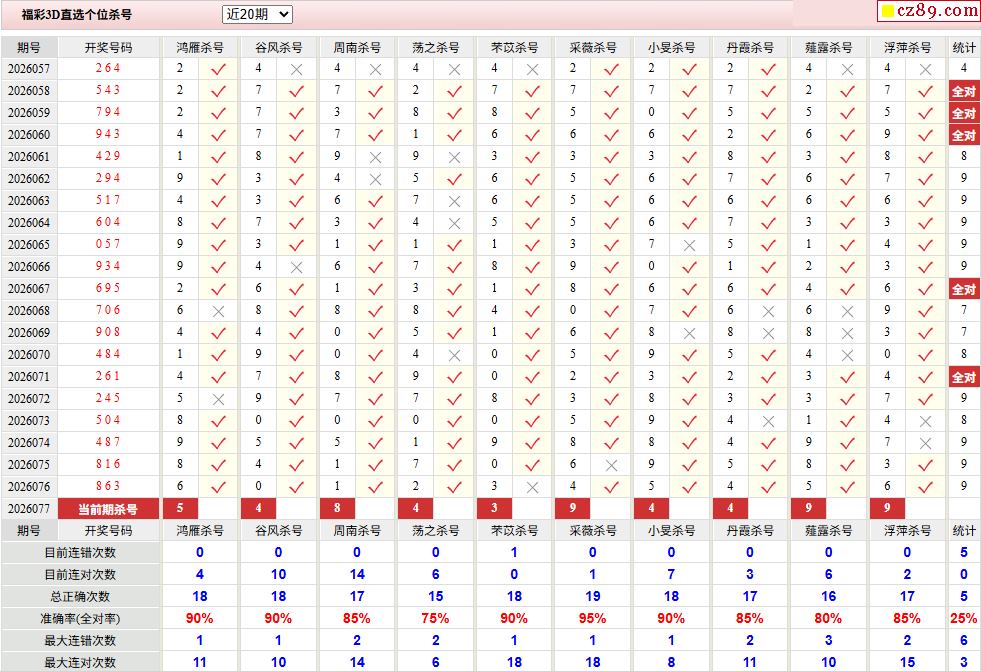Click the 全对 badge in row 2026060

tap(963, 135)
